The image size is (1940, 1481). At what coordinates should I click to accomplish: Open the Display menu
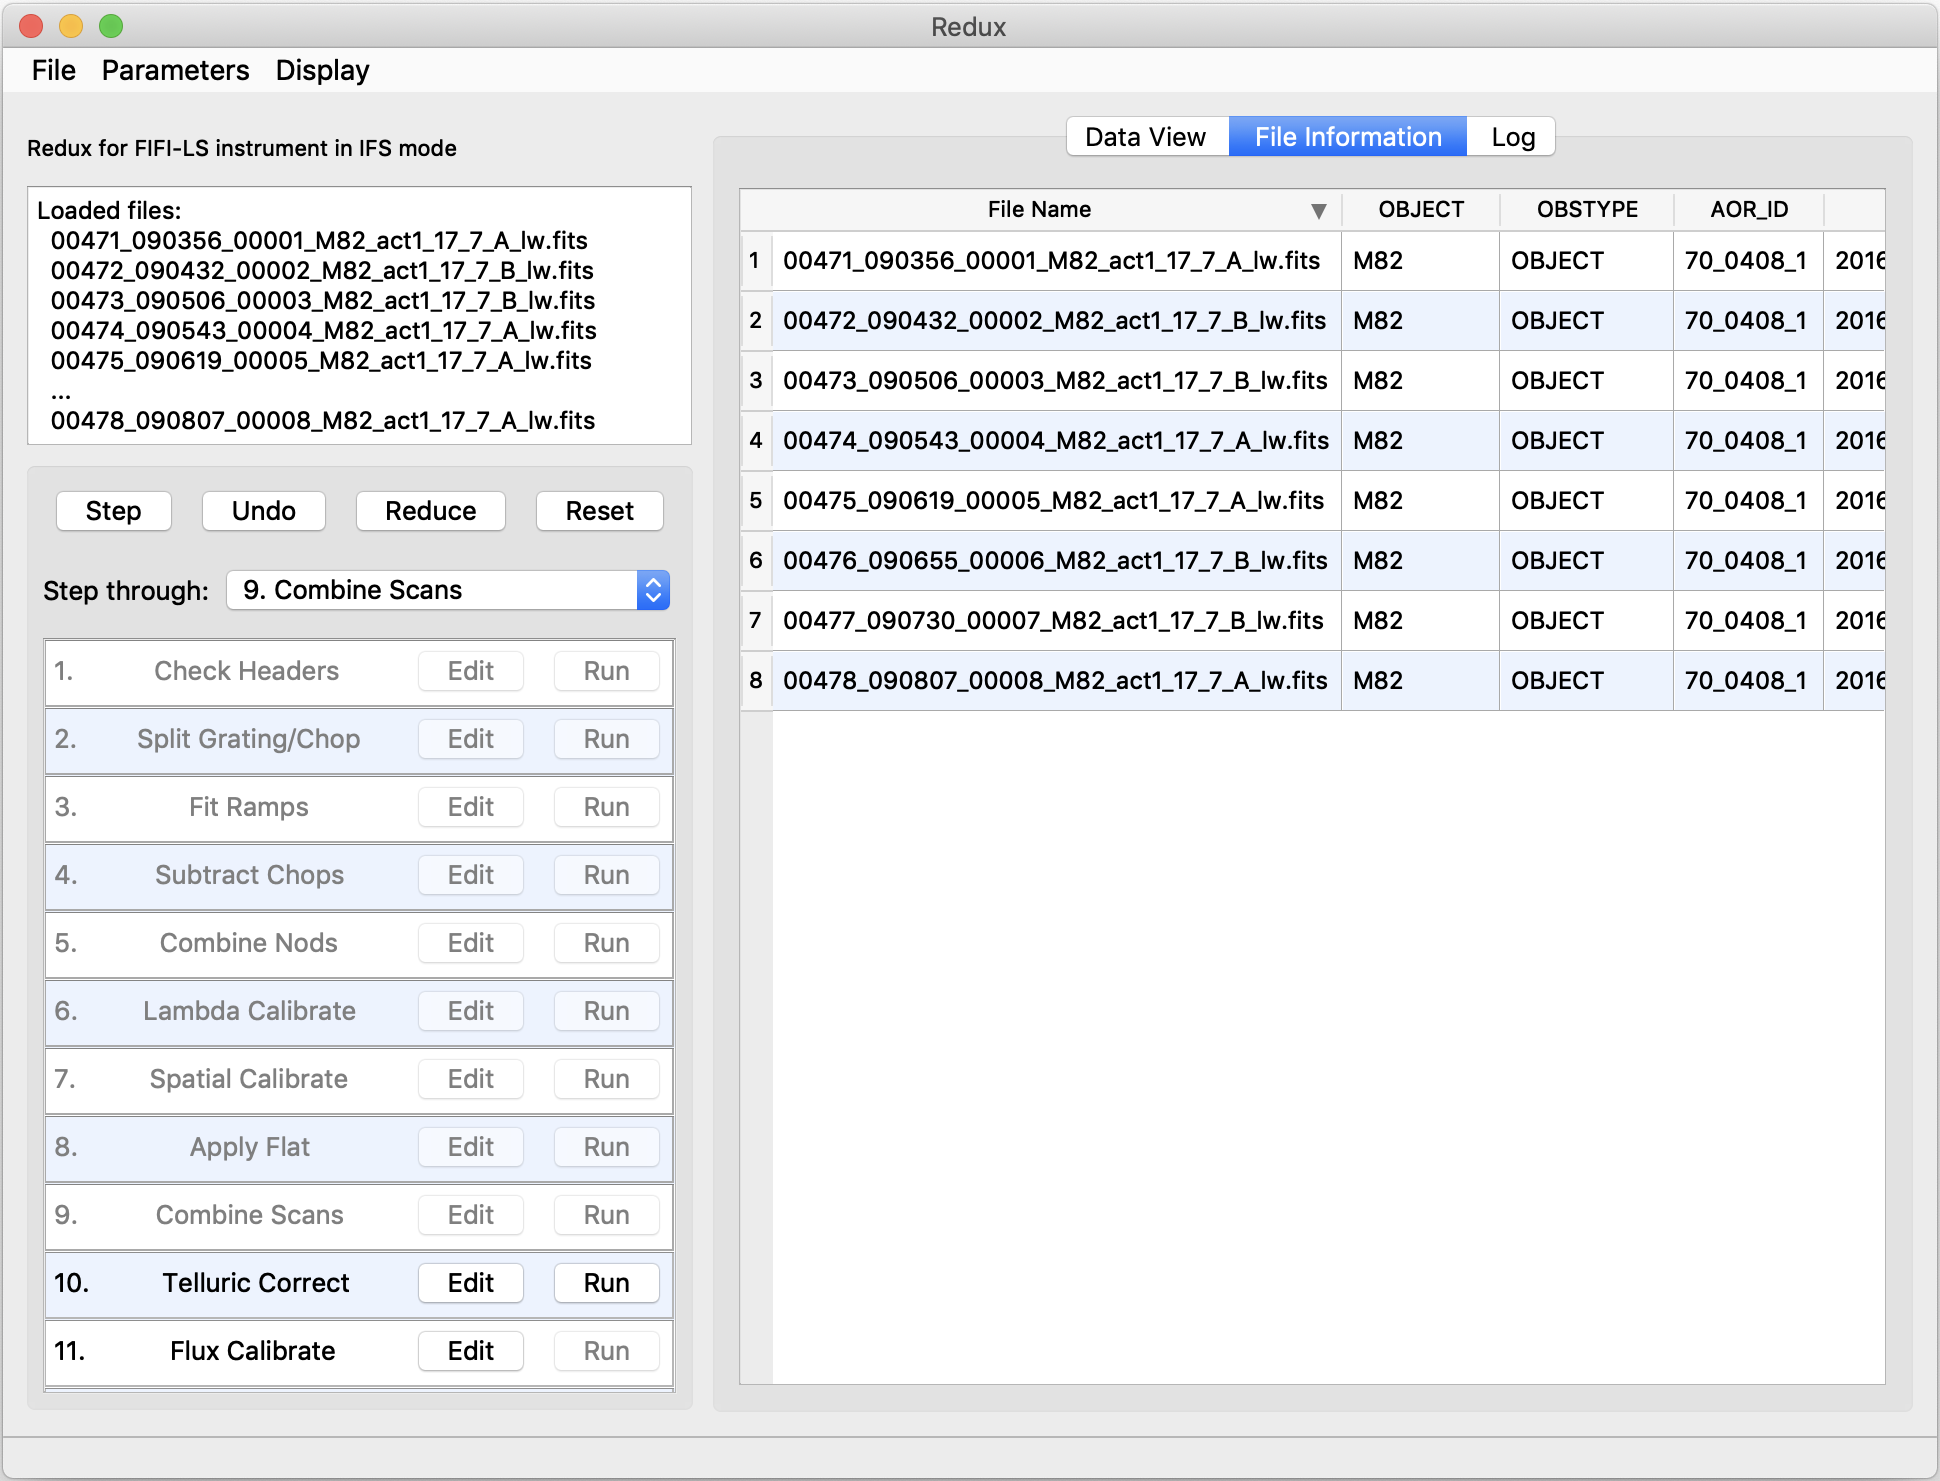point(321,70)
